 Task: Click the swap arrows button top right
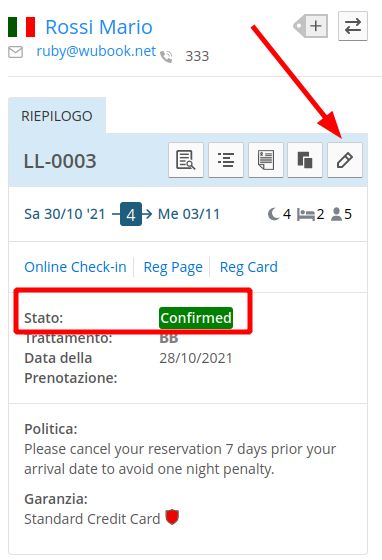point(353,26)
